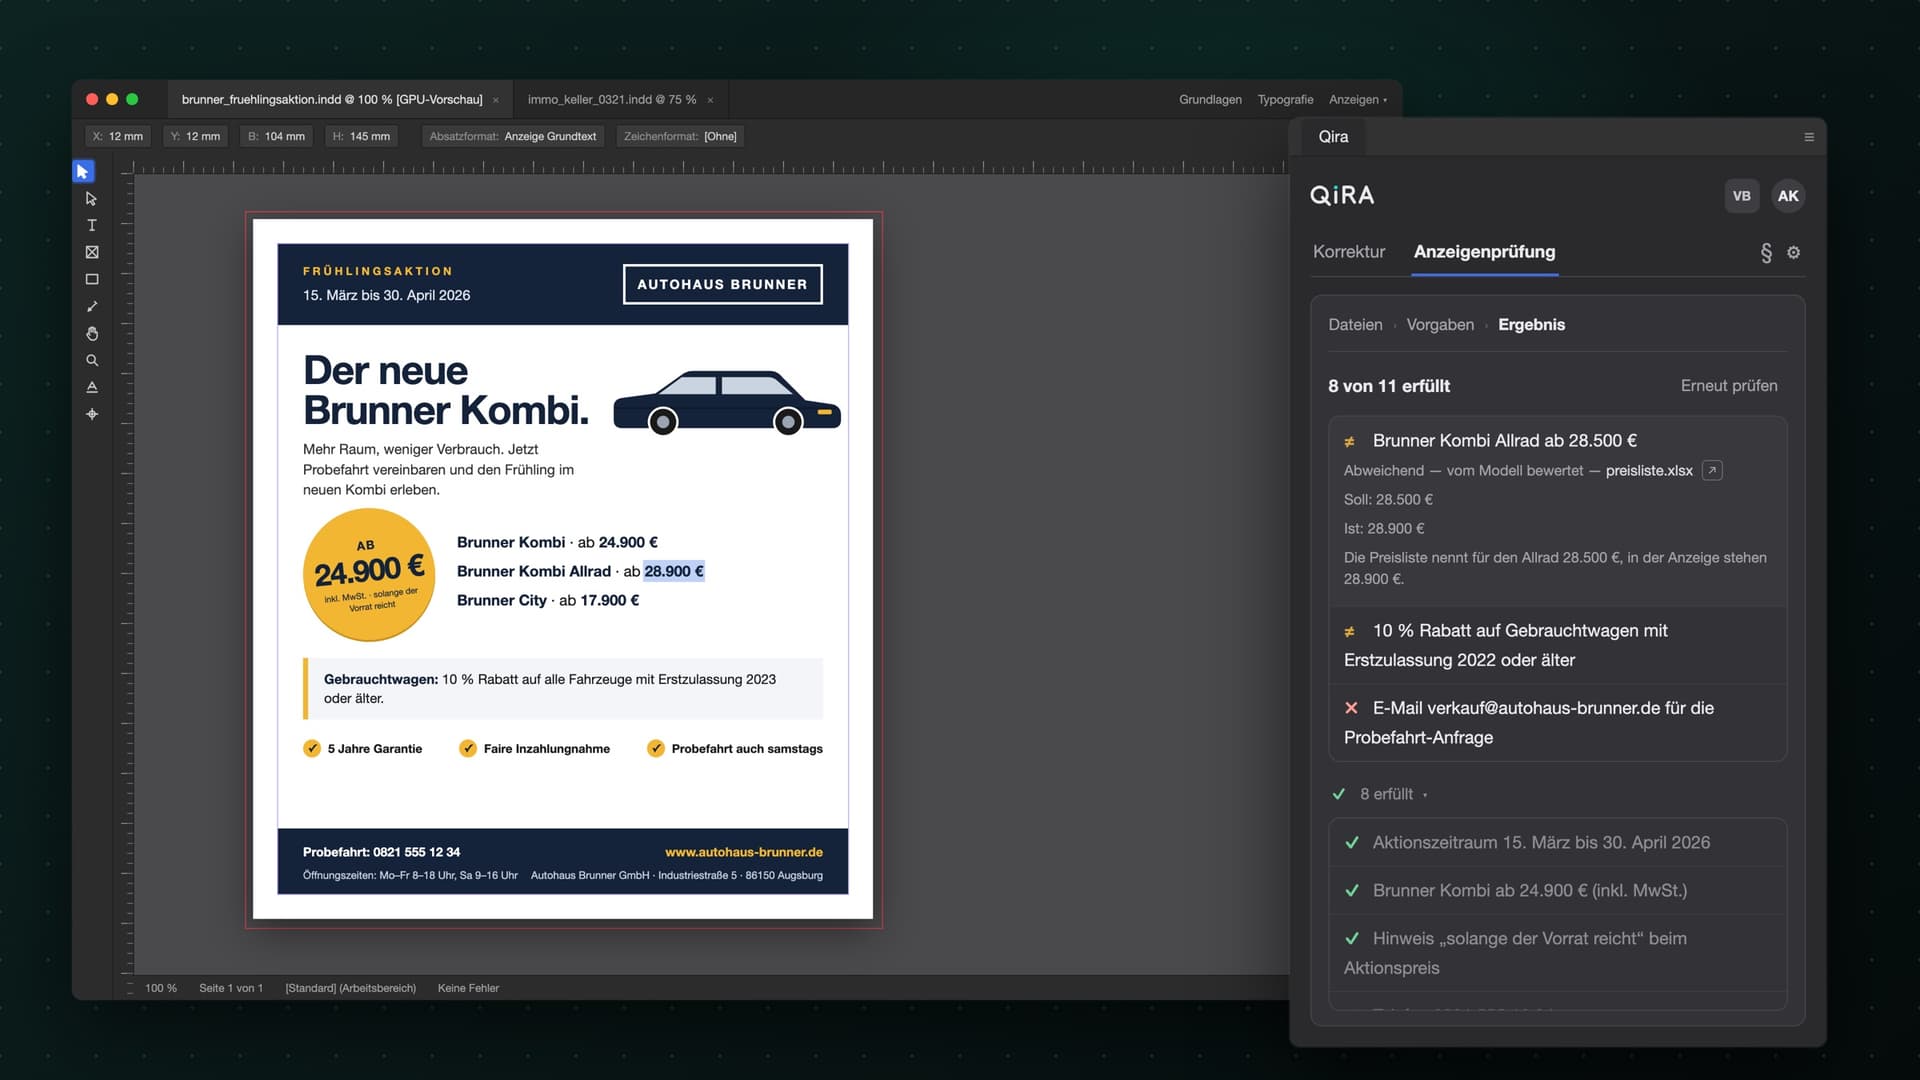This screenshot has width=1920, height=1080.
Task: Choose the Typografie workspace
Action: click(x=1286, y=100)
